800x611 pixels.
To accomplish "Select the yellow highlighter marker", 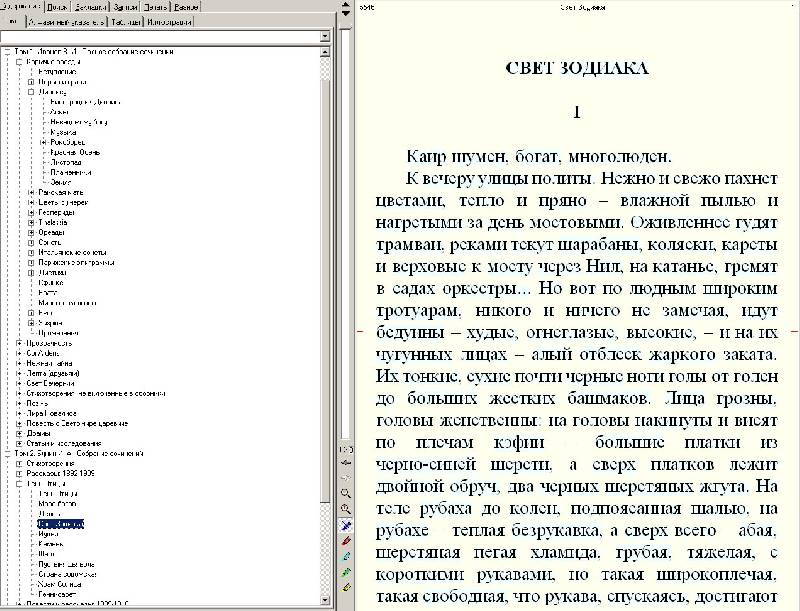I will (346, 588).
